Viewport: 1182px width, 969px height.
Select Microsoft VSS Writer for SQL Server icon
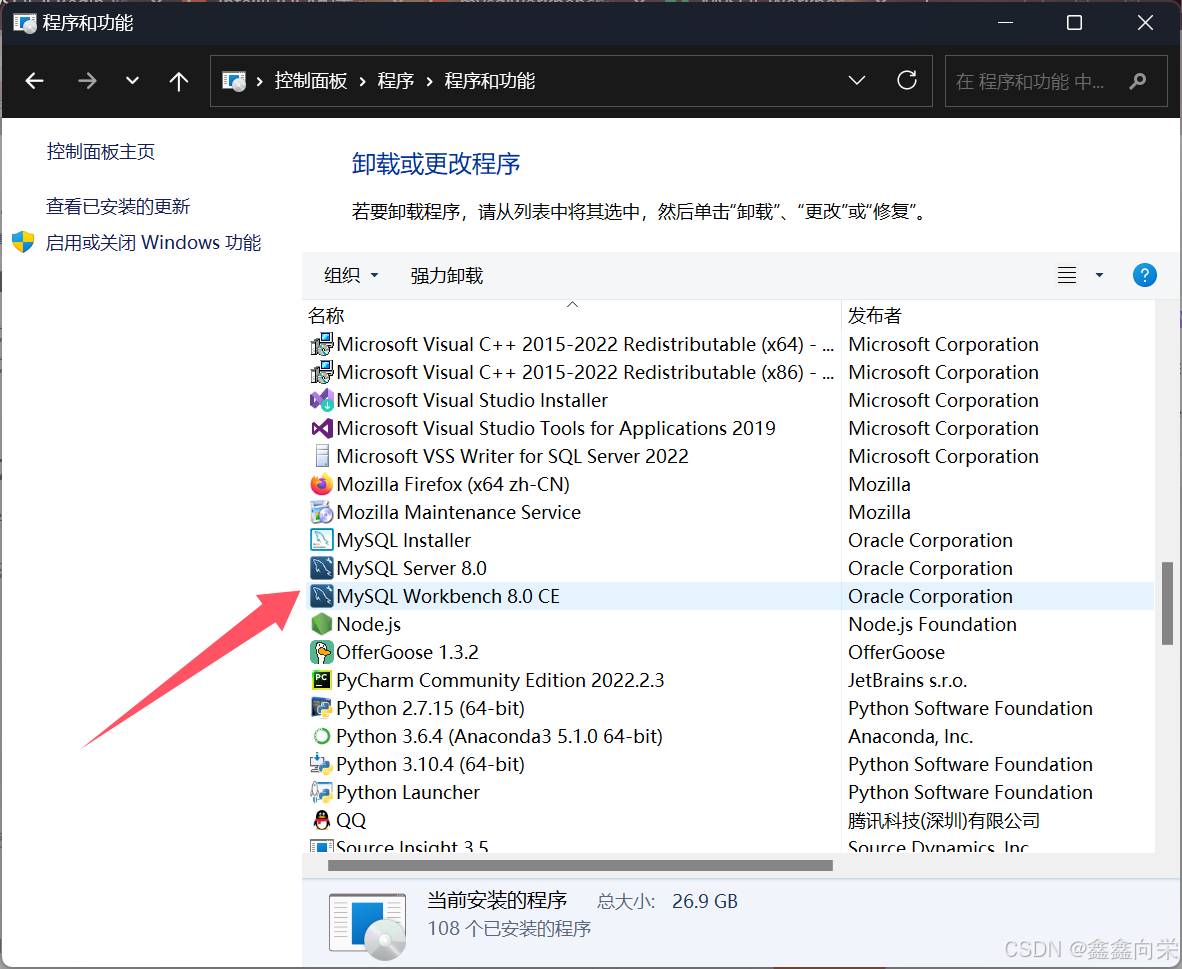[x=322, y=456]
